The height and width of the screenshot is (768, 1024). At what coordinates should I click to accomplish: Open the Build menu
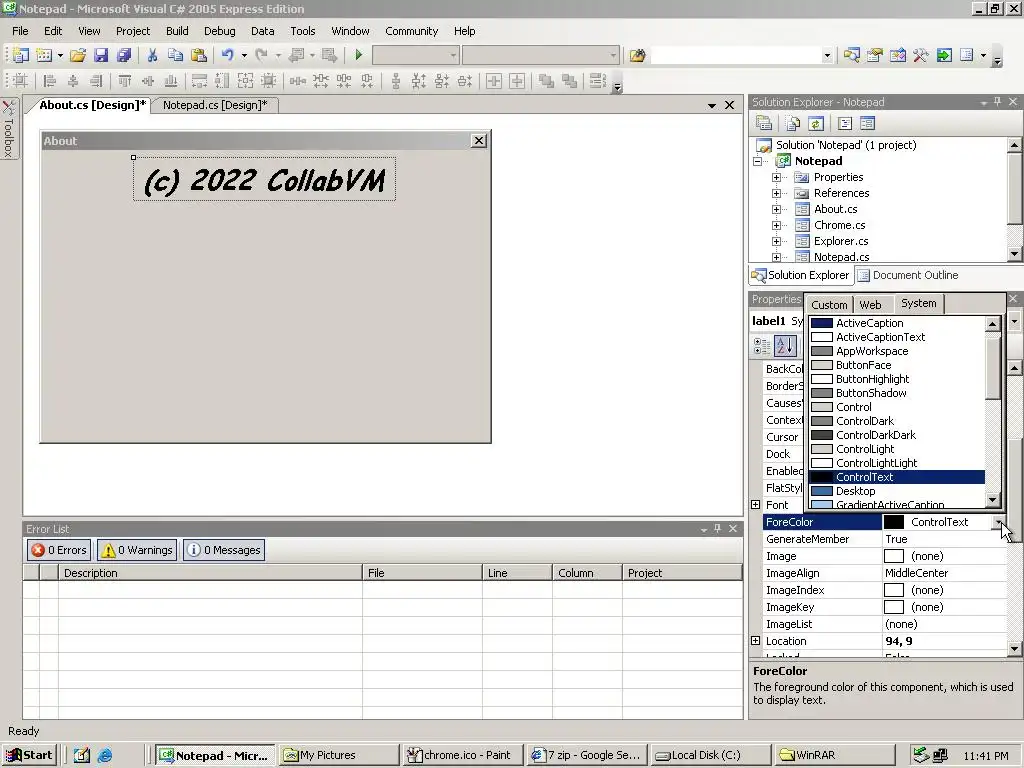(177, 31)
